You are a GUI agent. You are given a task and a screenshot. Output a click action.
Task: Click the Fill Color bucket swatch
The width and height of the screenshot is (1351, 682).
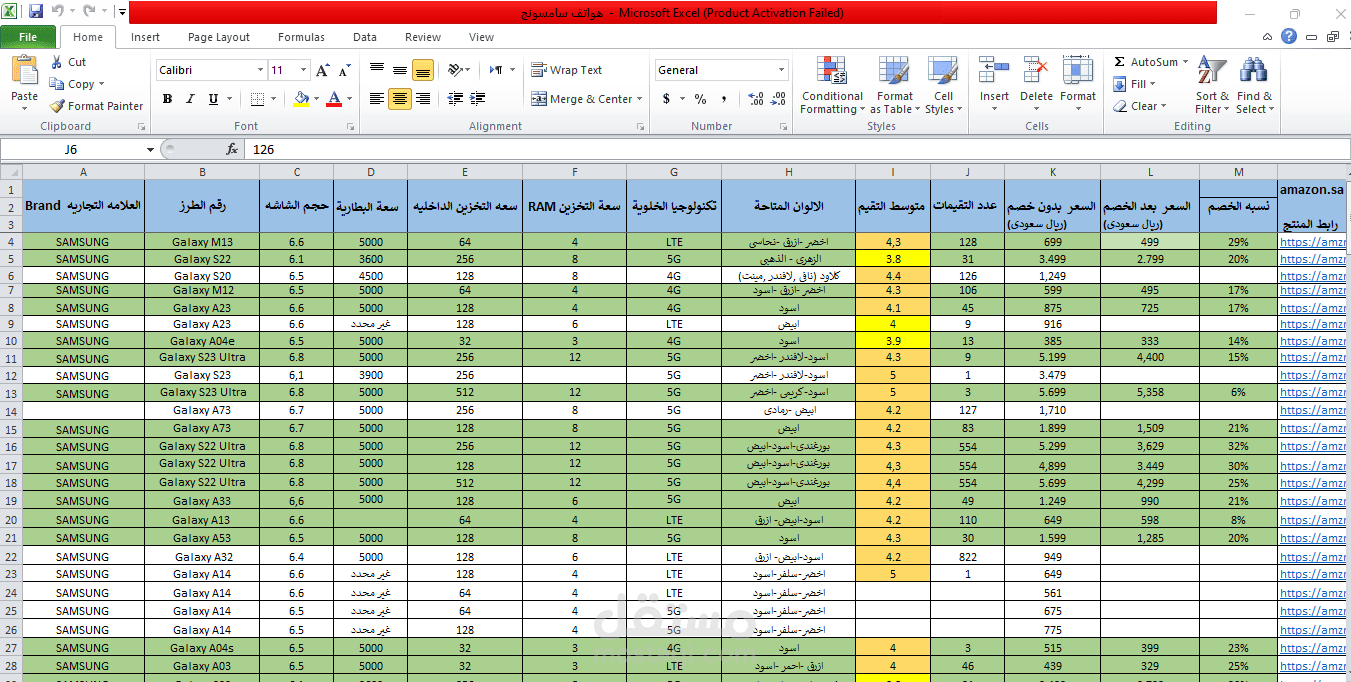pos(302,99)
